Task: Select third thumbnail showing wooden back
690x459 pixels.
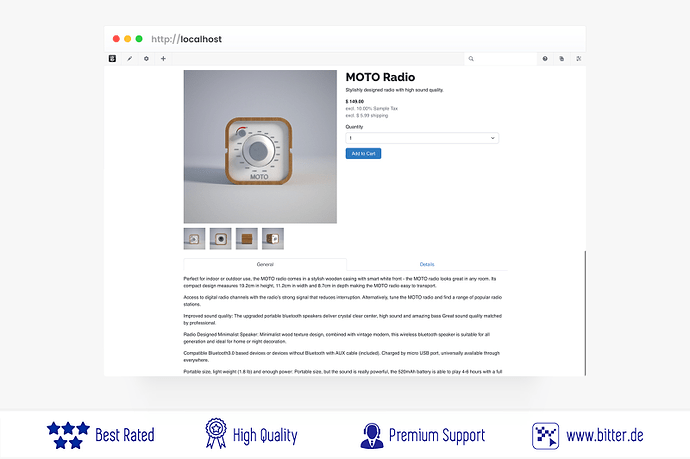Action: click(x=246, y=239)
